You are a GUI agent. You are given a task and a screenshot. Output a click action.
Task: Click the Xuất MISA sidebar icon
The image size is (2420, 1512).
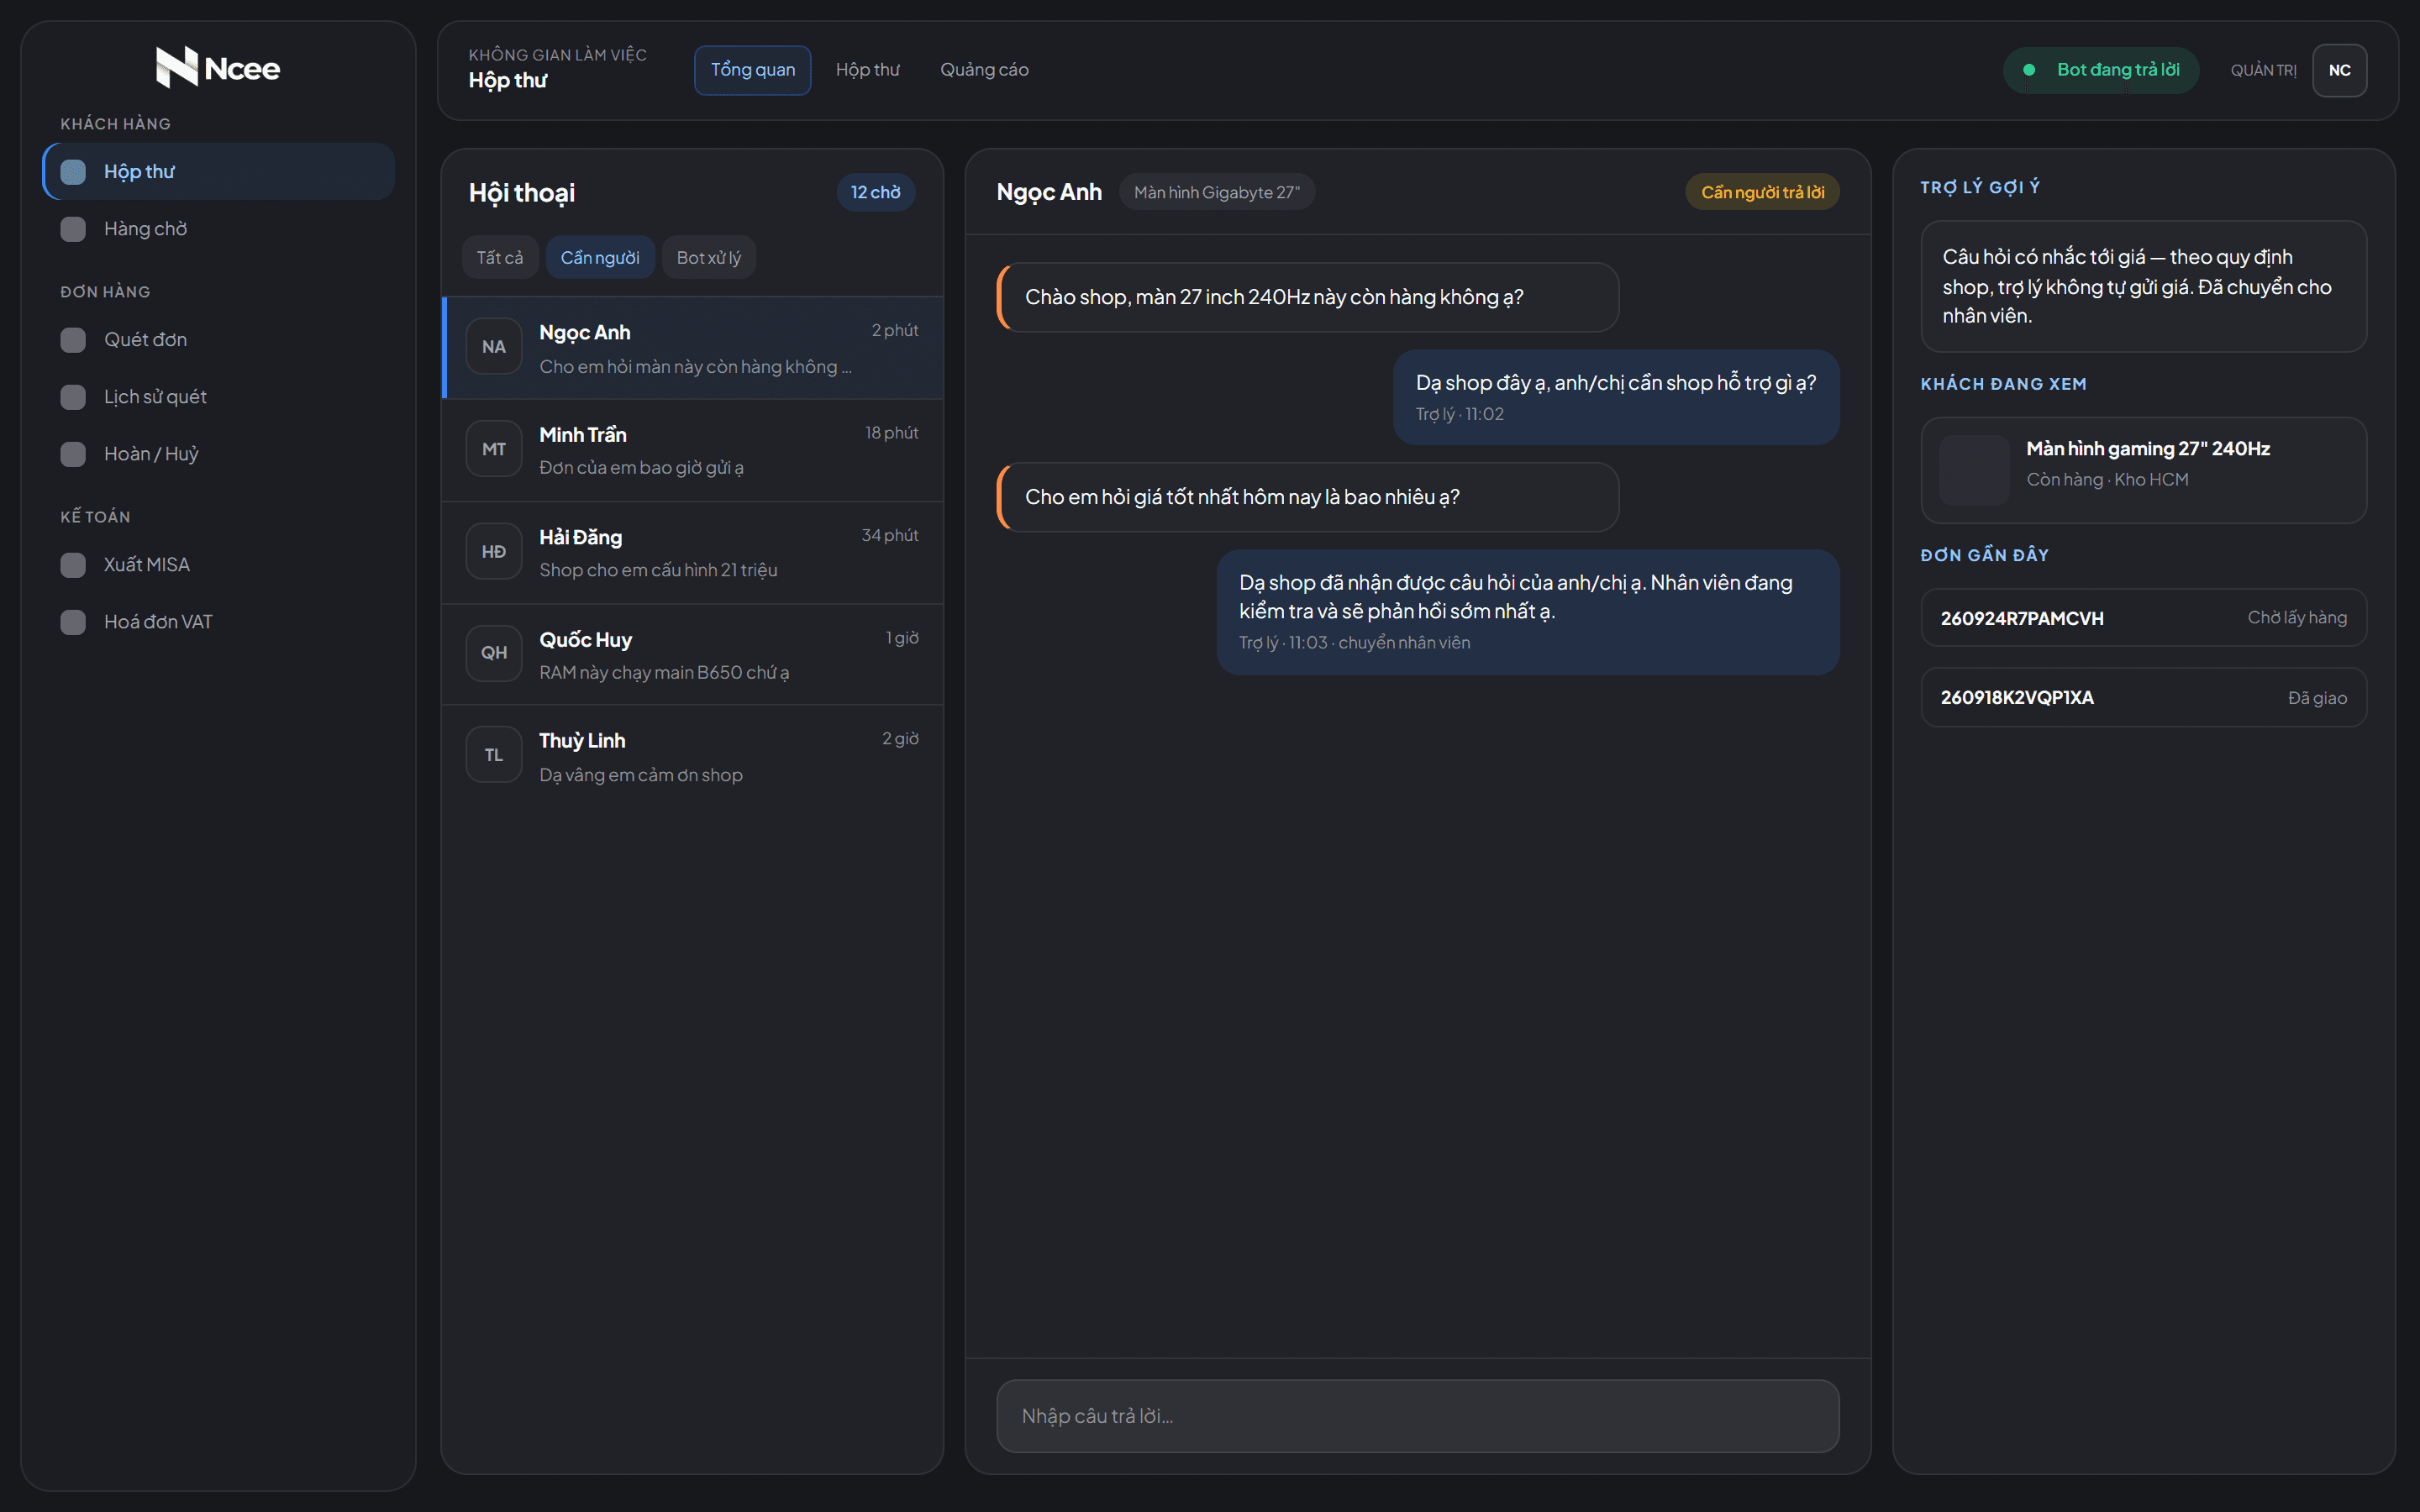coord(73,565)
